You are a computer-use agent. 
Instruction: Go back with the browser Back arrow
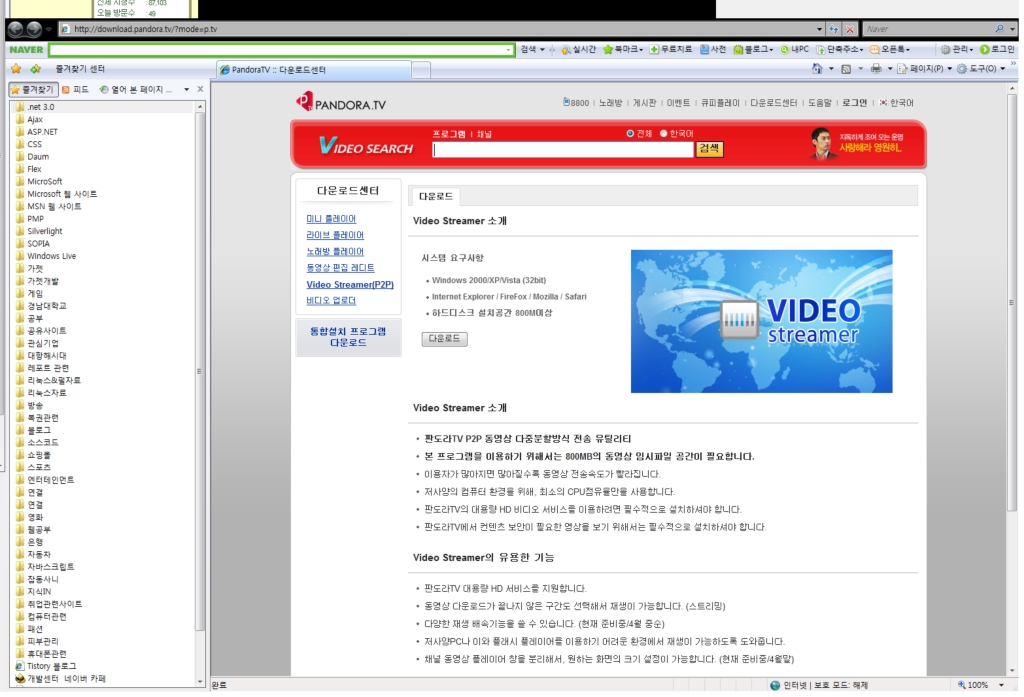pos(16,29)
